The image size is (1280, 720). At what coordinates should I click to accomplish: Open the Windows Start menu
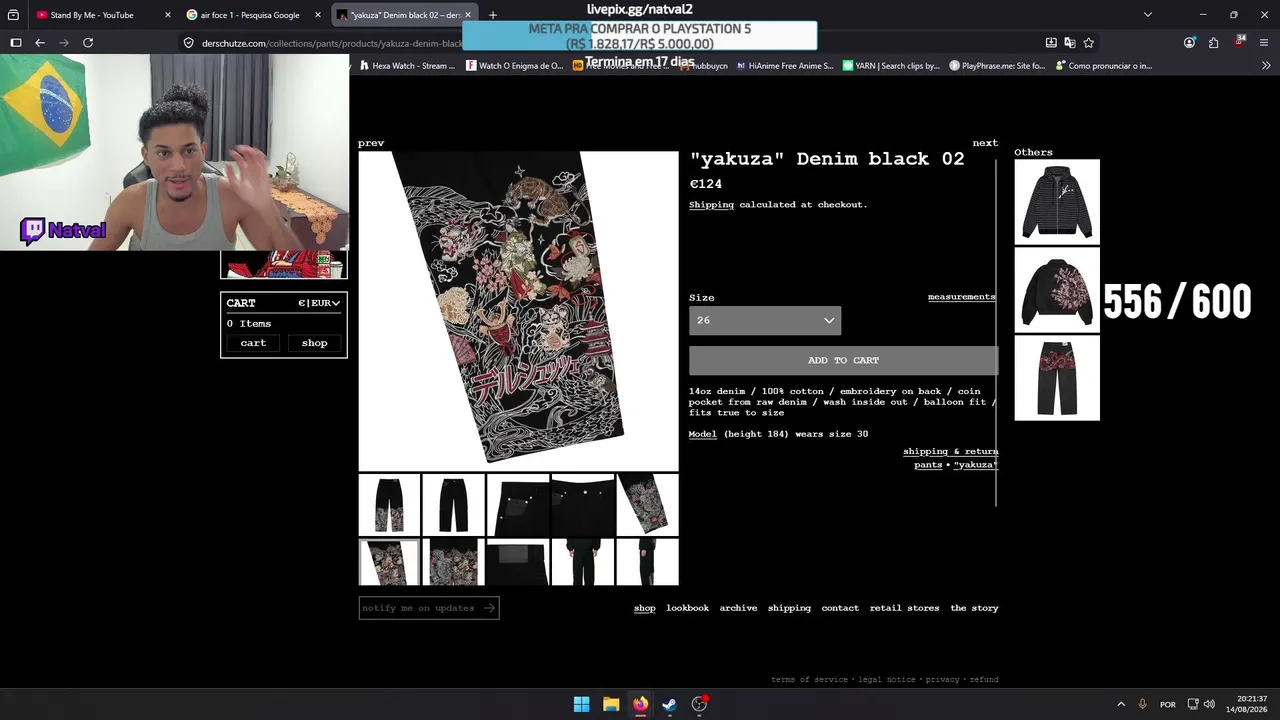[581, 704]
